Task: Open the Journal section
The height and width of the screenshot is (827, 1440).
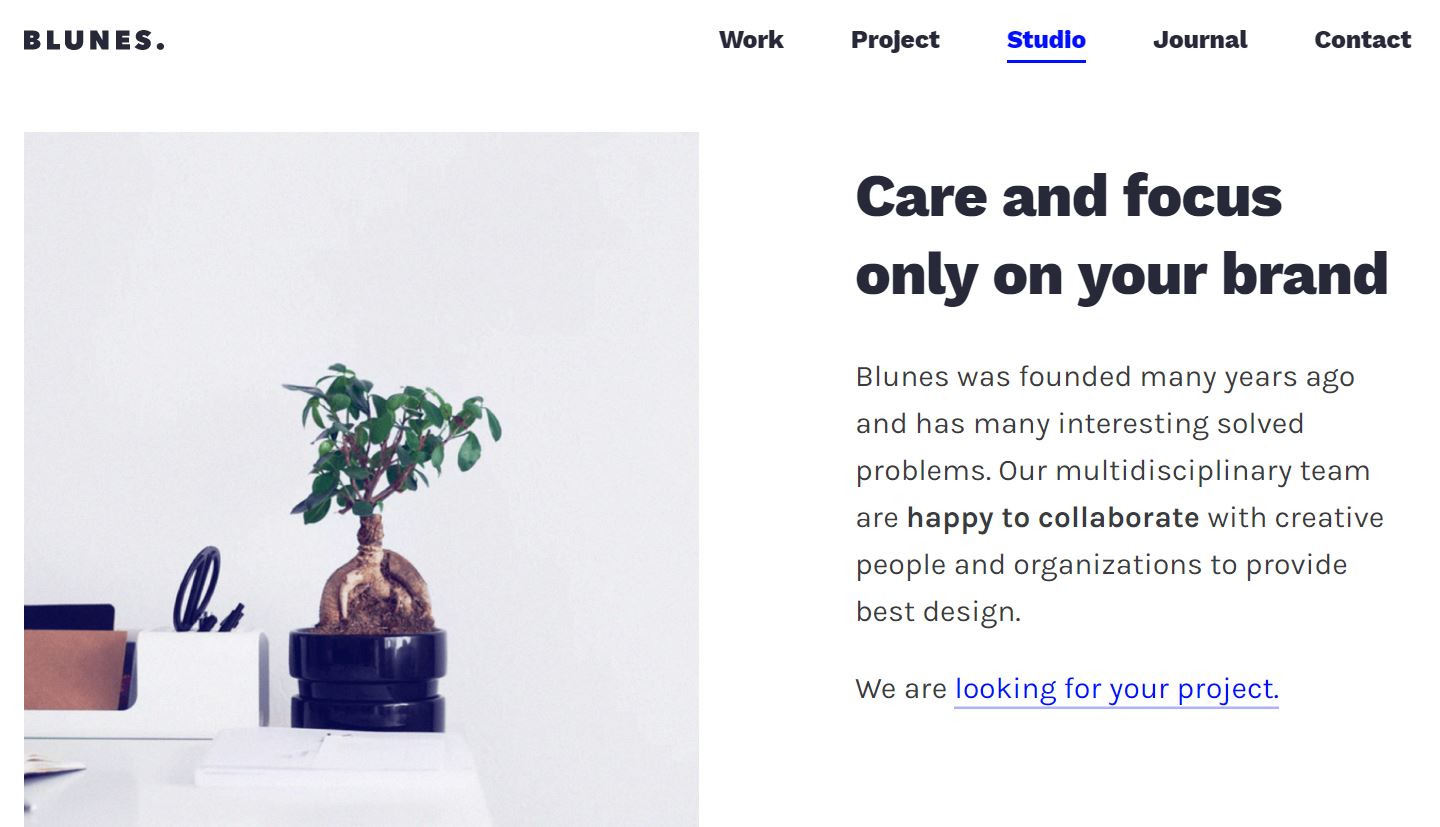Action: tap(1200, 40)
